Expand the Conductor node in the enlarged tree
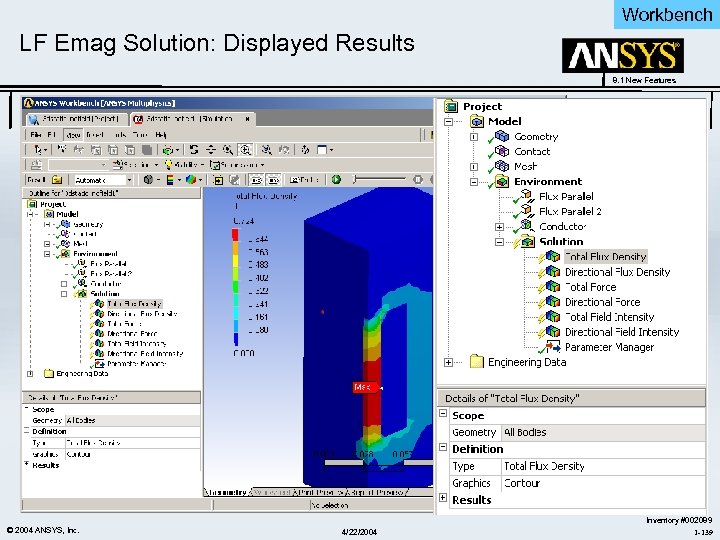Viewport: 720px width, 540px height. (499, 227)
